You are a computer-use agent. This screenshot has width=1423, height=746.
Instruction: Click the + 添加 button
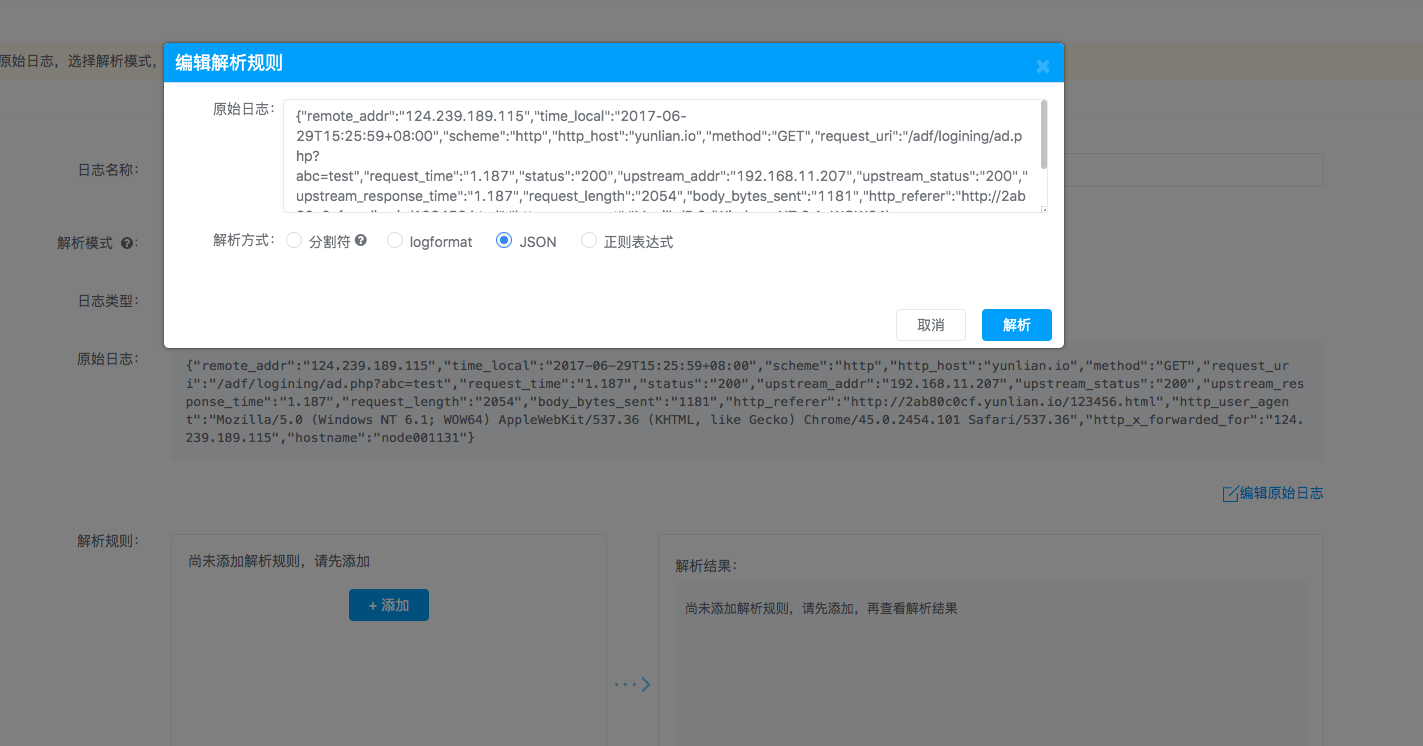click(x=389, y=605)
